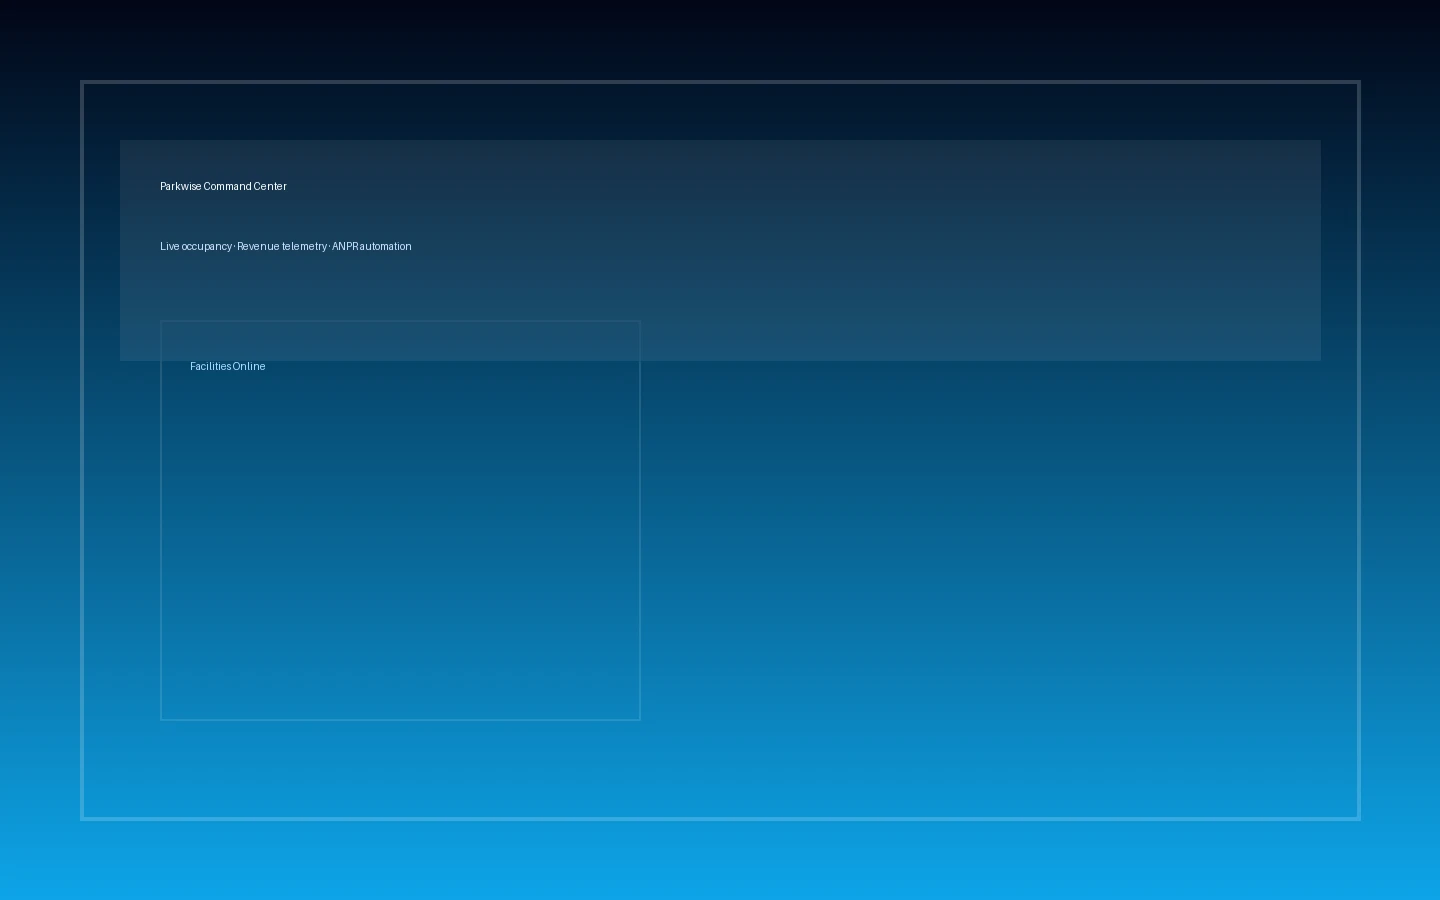Click the ANPR automation label
This screenshot has height=900, width=1440.
(x=371, y=246)
